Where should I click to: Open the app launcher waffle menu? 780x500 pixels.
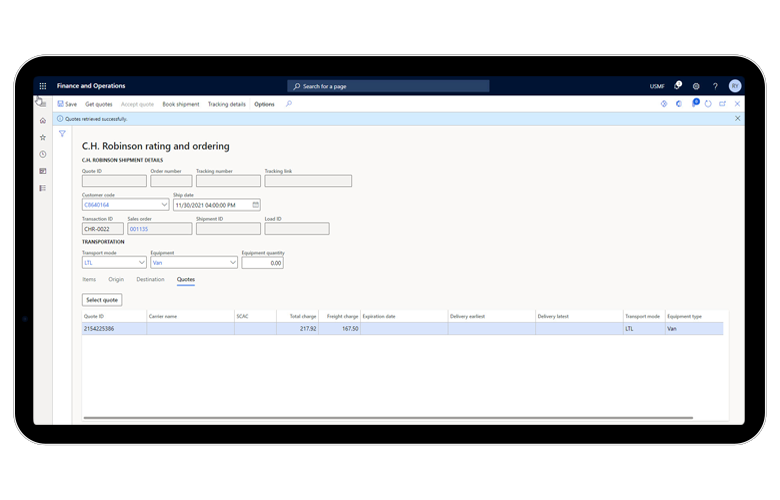43,86
